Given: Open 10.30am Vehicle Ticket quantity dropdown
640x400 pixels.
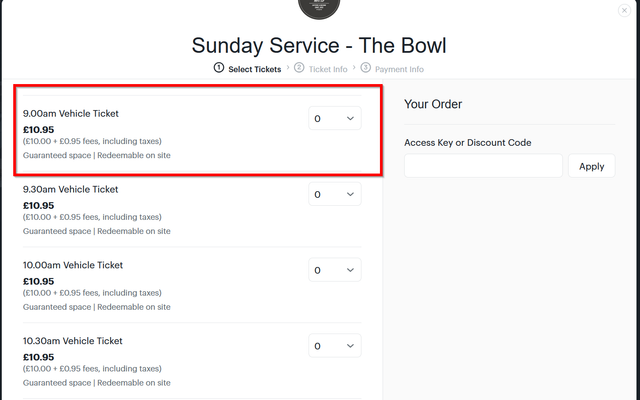Looking at the screenshot, I should 335,346.
